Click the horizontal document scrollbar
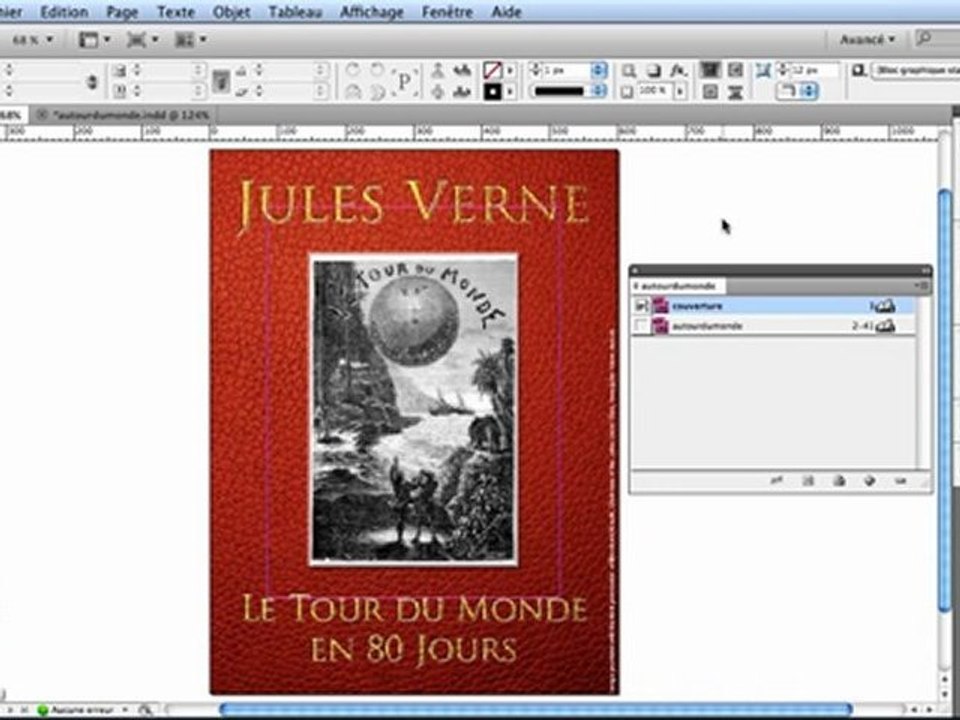This screenshot has width=960, height=720. (x=536, y=710)
